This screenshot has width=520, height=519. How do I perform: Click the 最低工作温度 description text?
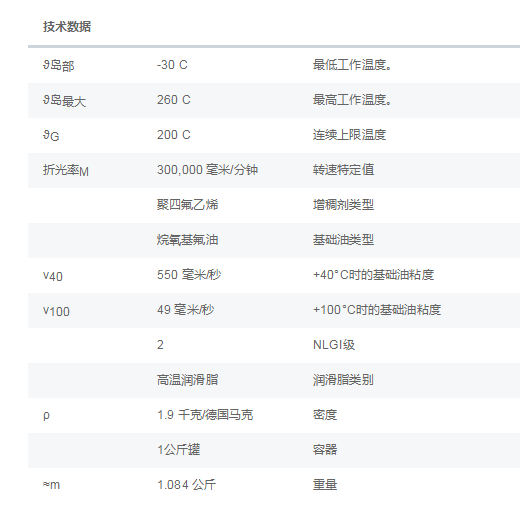(x=352, y=65)
